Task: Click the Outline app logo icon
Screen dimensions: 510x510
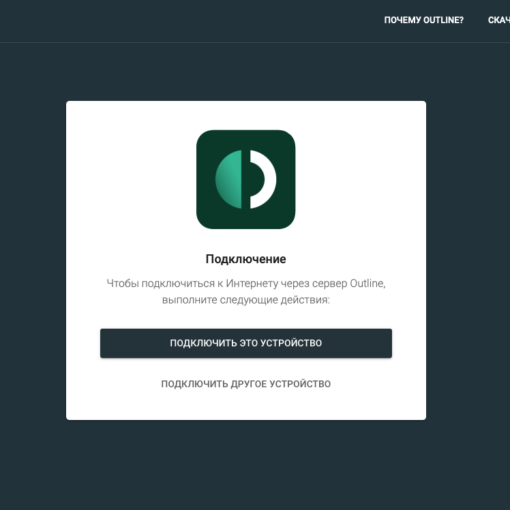Action: pos(246,179)
